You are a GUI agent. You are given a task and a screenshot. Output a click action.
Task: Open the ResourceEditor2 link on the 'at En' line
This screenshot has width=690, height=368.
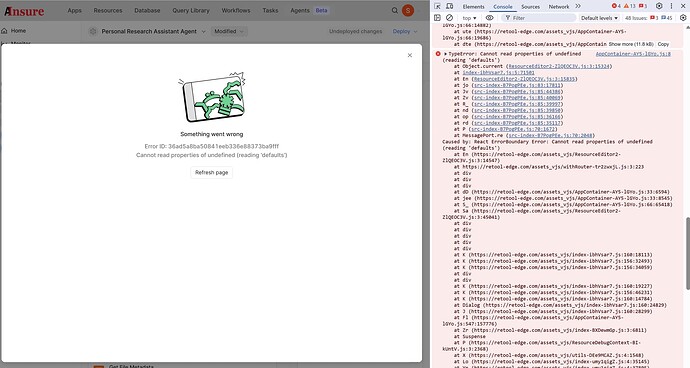click(x=525, y=79)
